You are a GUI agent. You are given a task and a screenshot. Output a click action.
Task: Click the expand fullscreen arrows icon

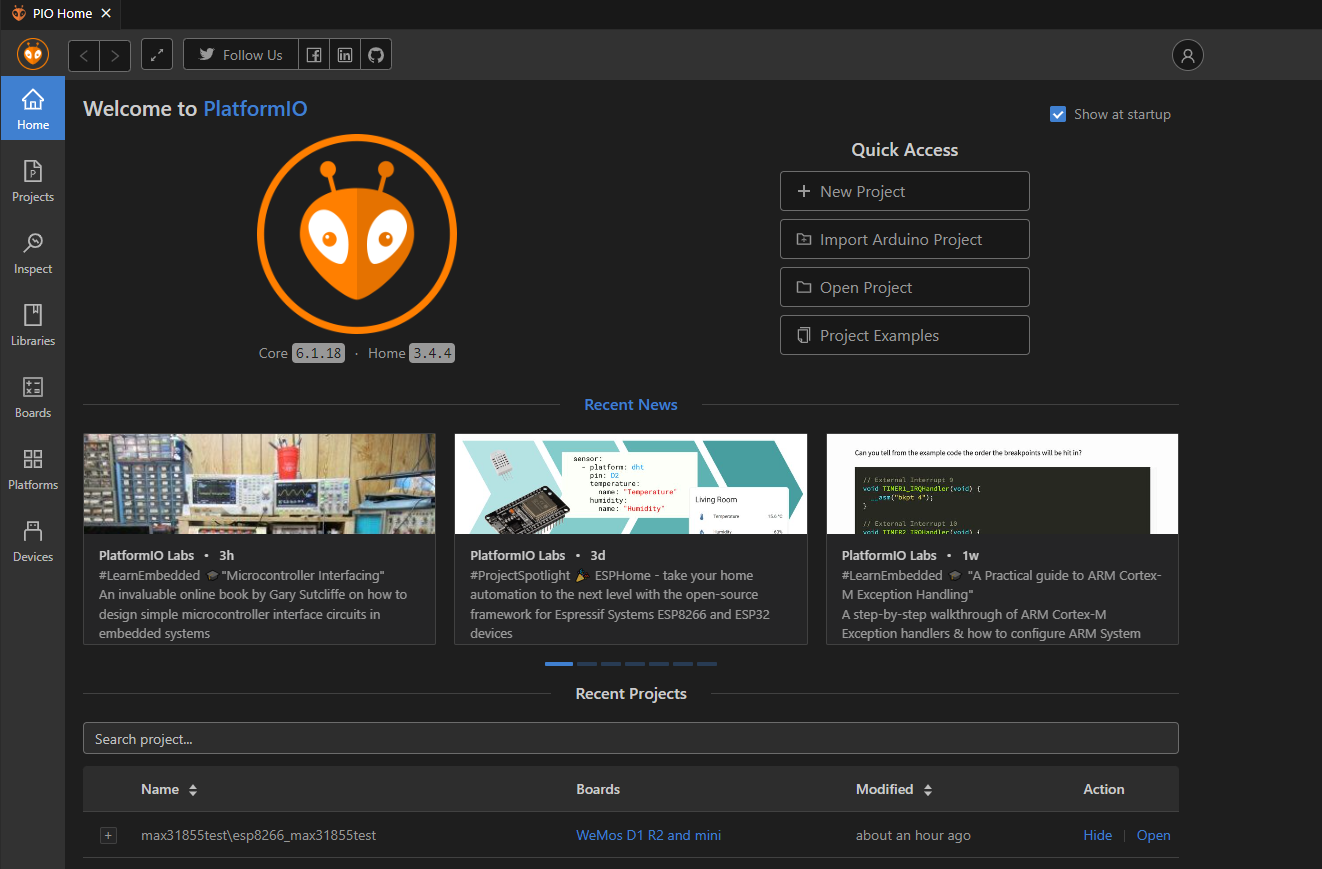pos(157,55)
